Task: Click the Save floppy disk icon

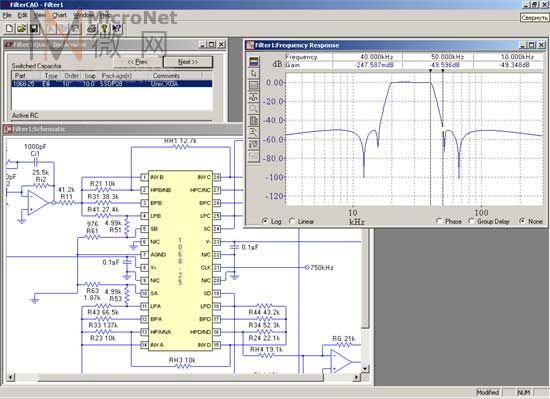Action: [34, 28]
